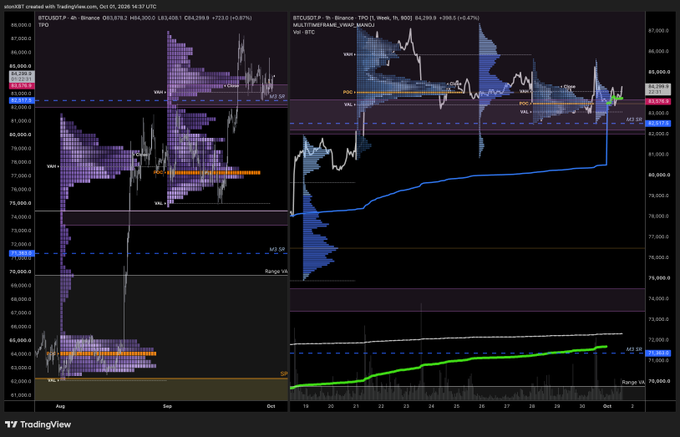Image resolution: width=680 pixels, height=437 pixels.
Task: Click the 75,000.0 label on right price axis
Action: [659, 278]
